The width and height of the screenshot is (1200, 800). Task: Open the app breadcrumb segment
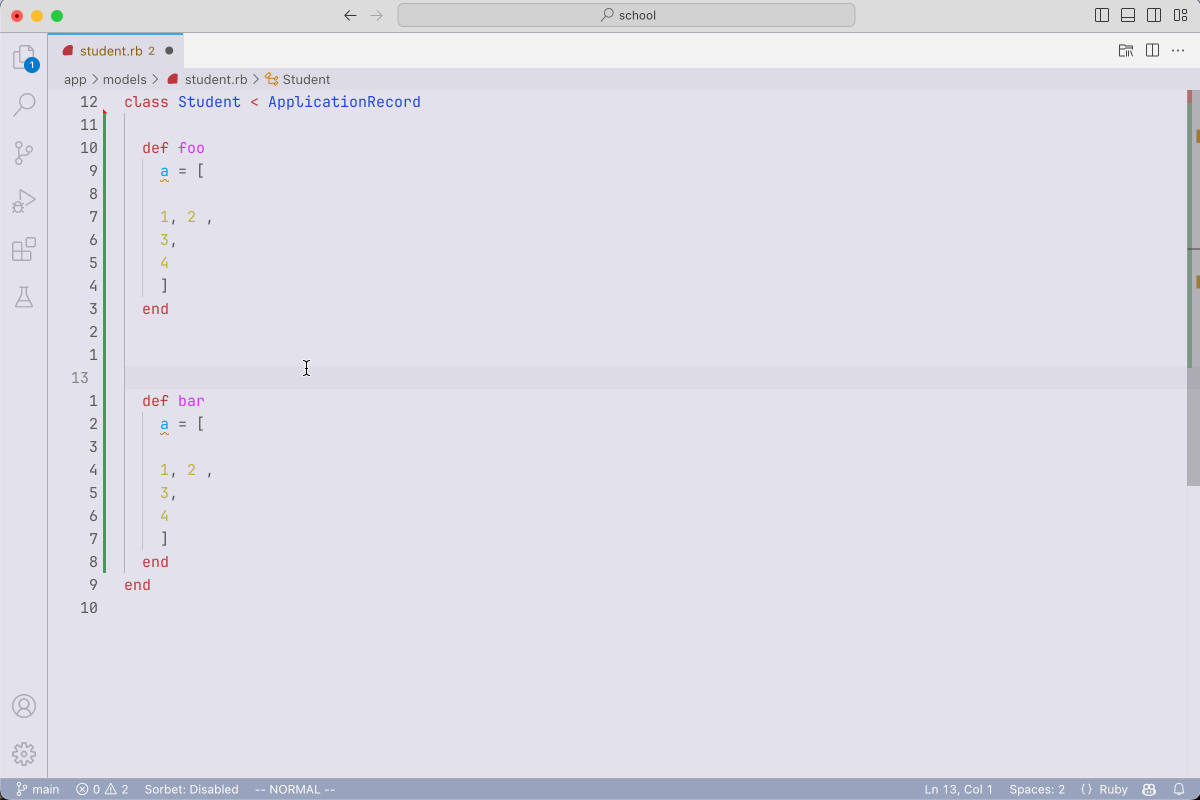[x=75, y=79]
